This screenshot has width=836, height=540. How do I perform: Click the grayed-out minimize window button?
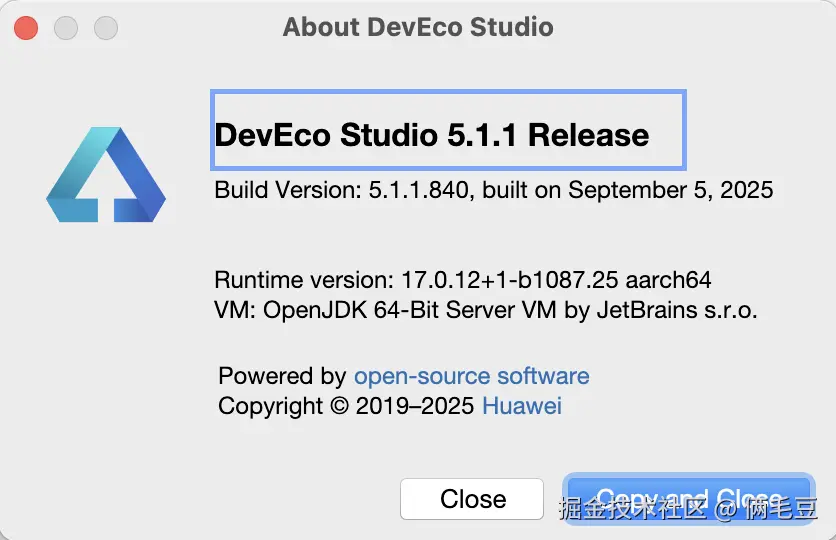tap(66, 28)
